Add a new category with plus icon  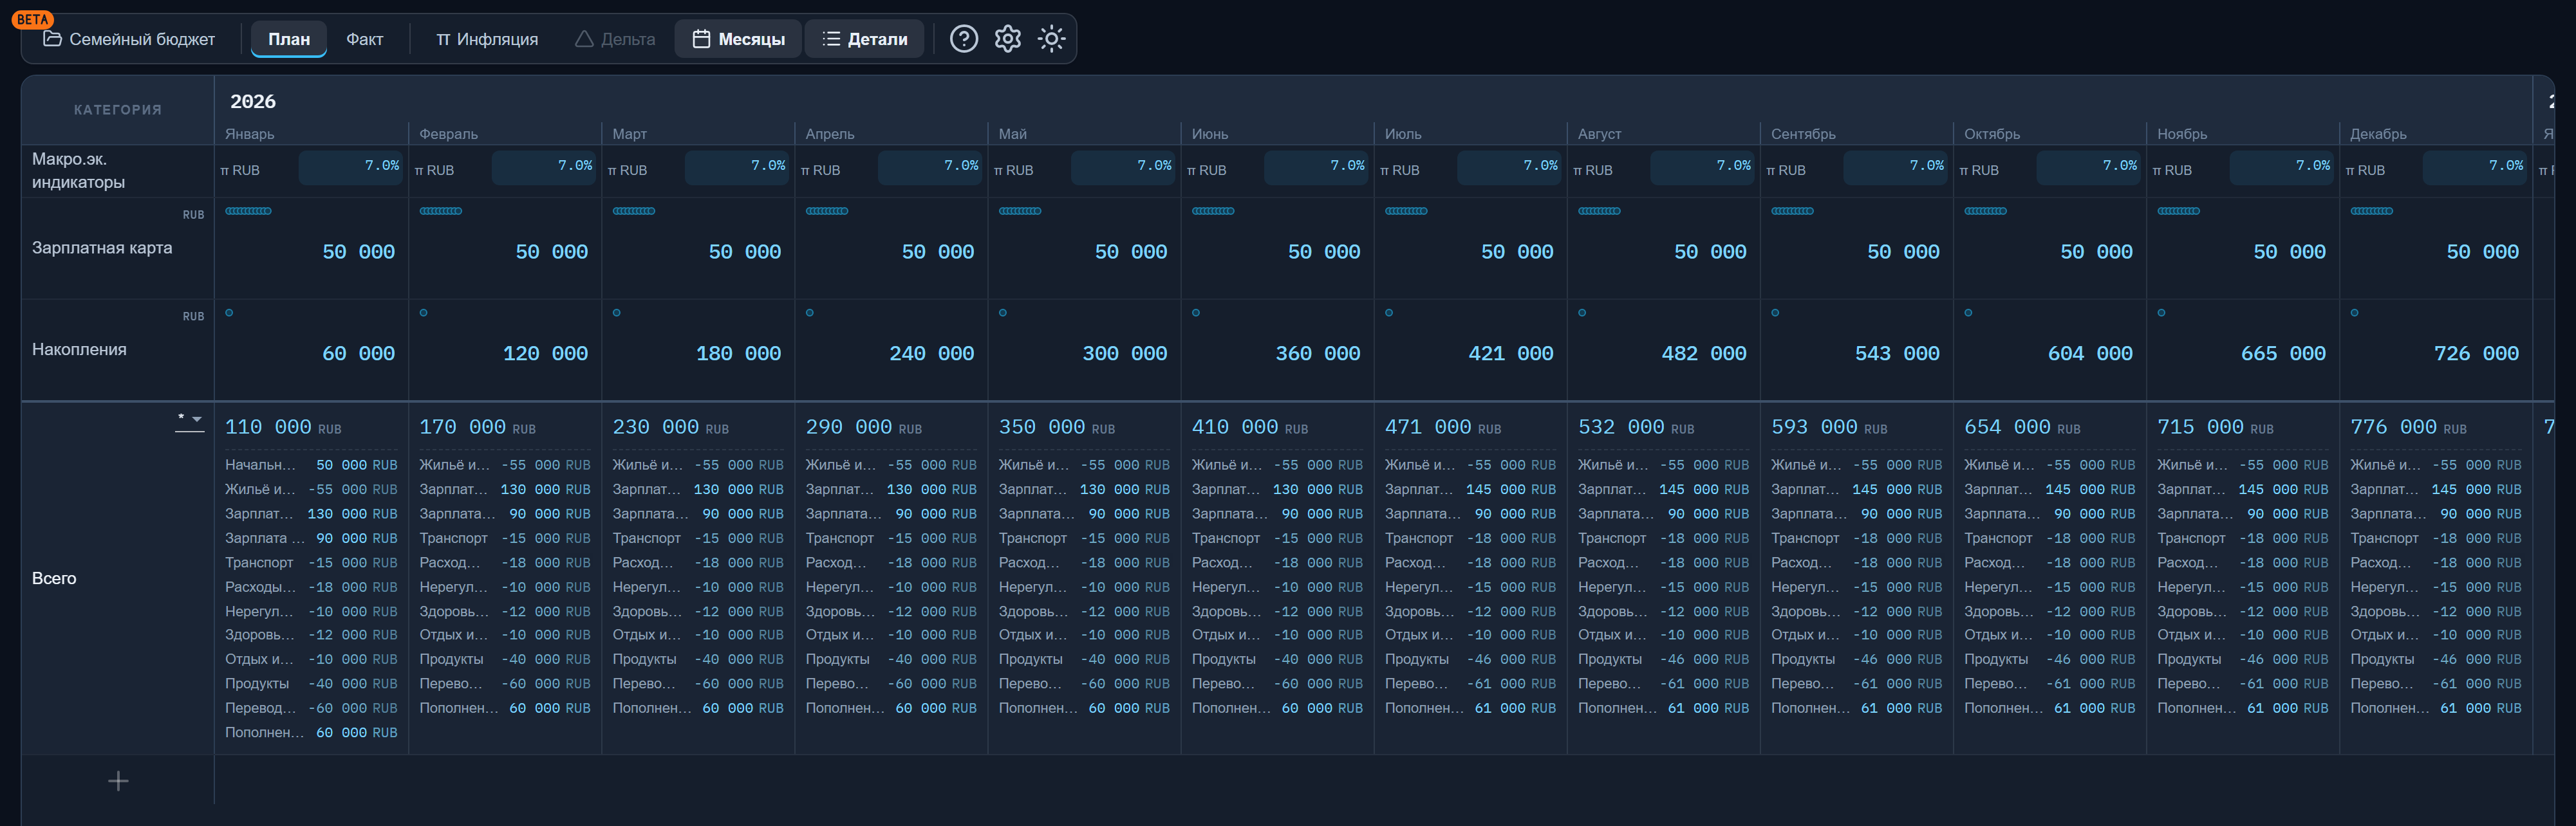(118, 781)
